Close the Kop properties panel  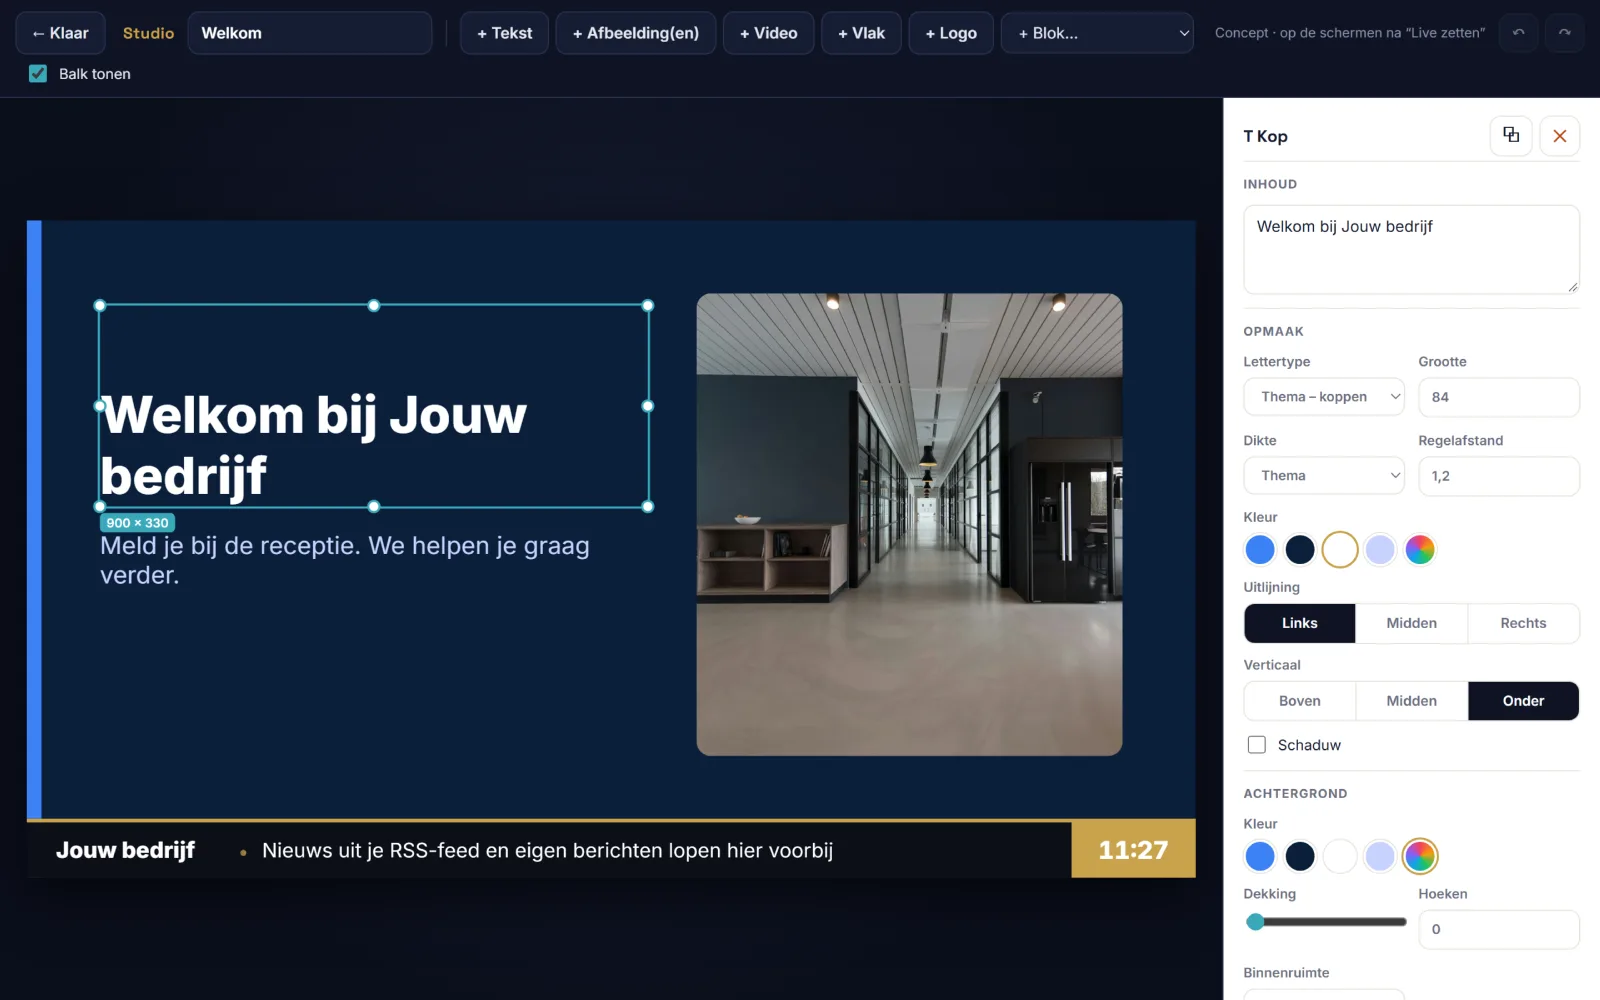1560,135
